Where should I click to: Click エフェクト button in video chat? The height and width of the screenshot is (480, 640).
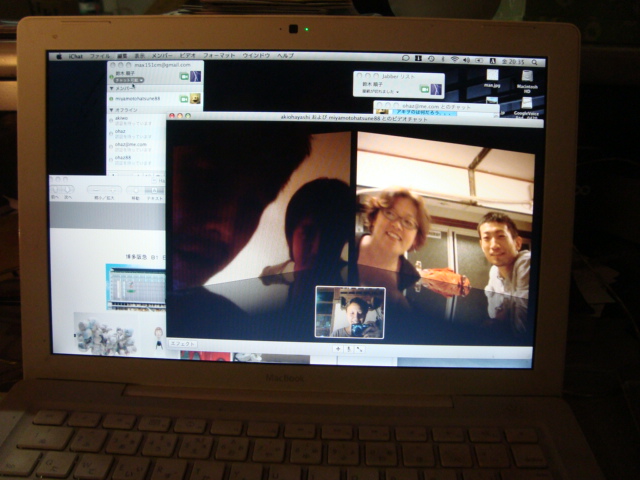(x=183, y=344)
